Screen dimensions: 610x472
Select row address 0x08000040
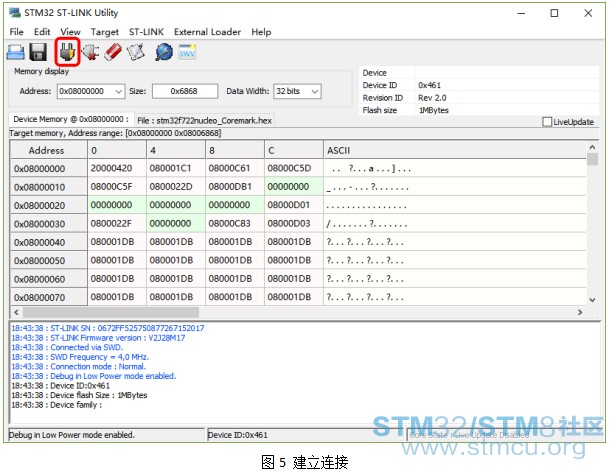click(49, 242)
